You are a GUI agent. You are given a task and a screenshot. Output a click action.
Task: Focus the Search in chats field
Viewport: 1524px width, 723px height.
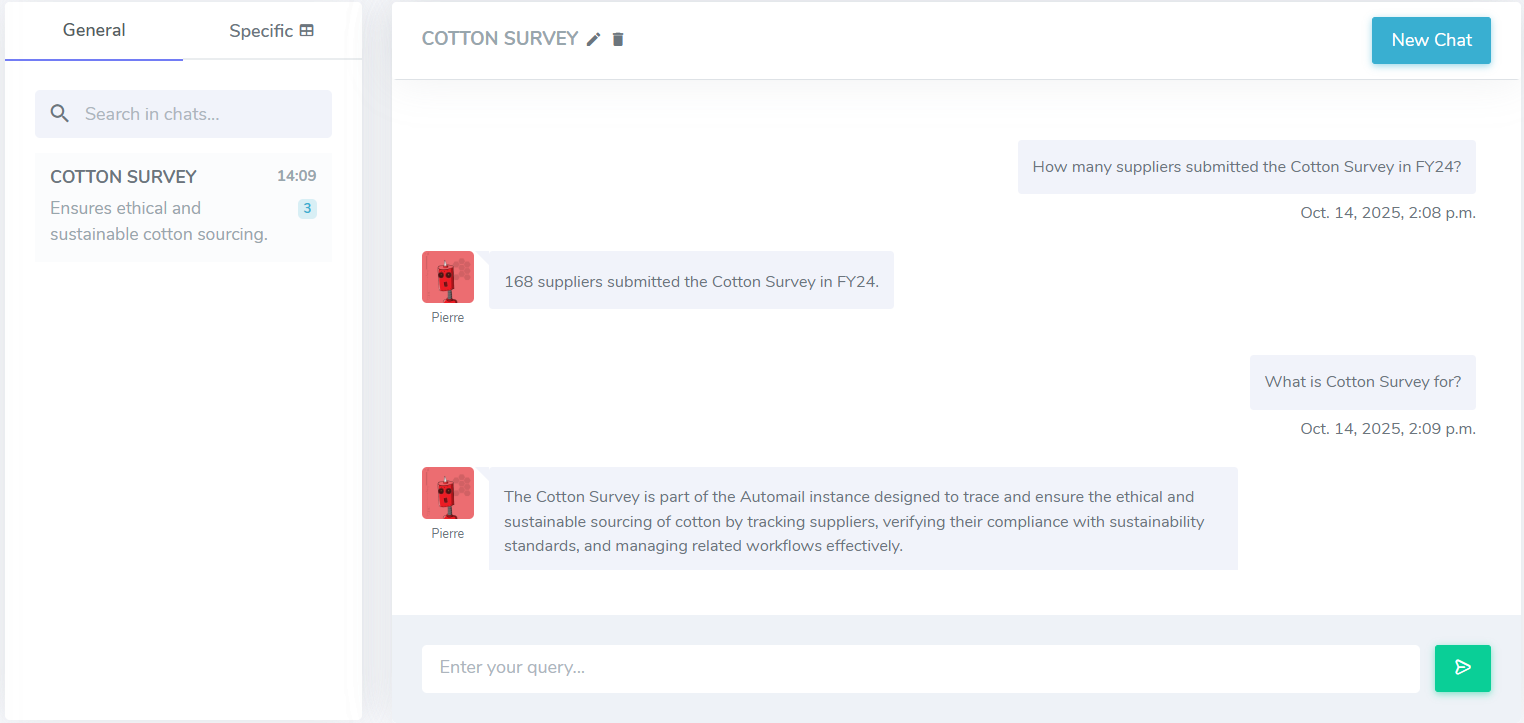pyautogui.click(x=200, y=114)
